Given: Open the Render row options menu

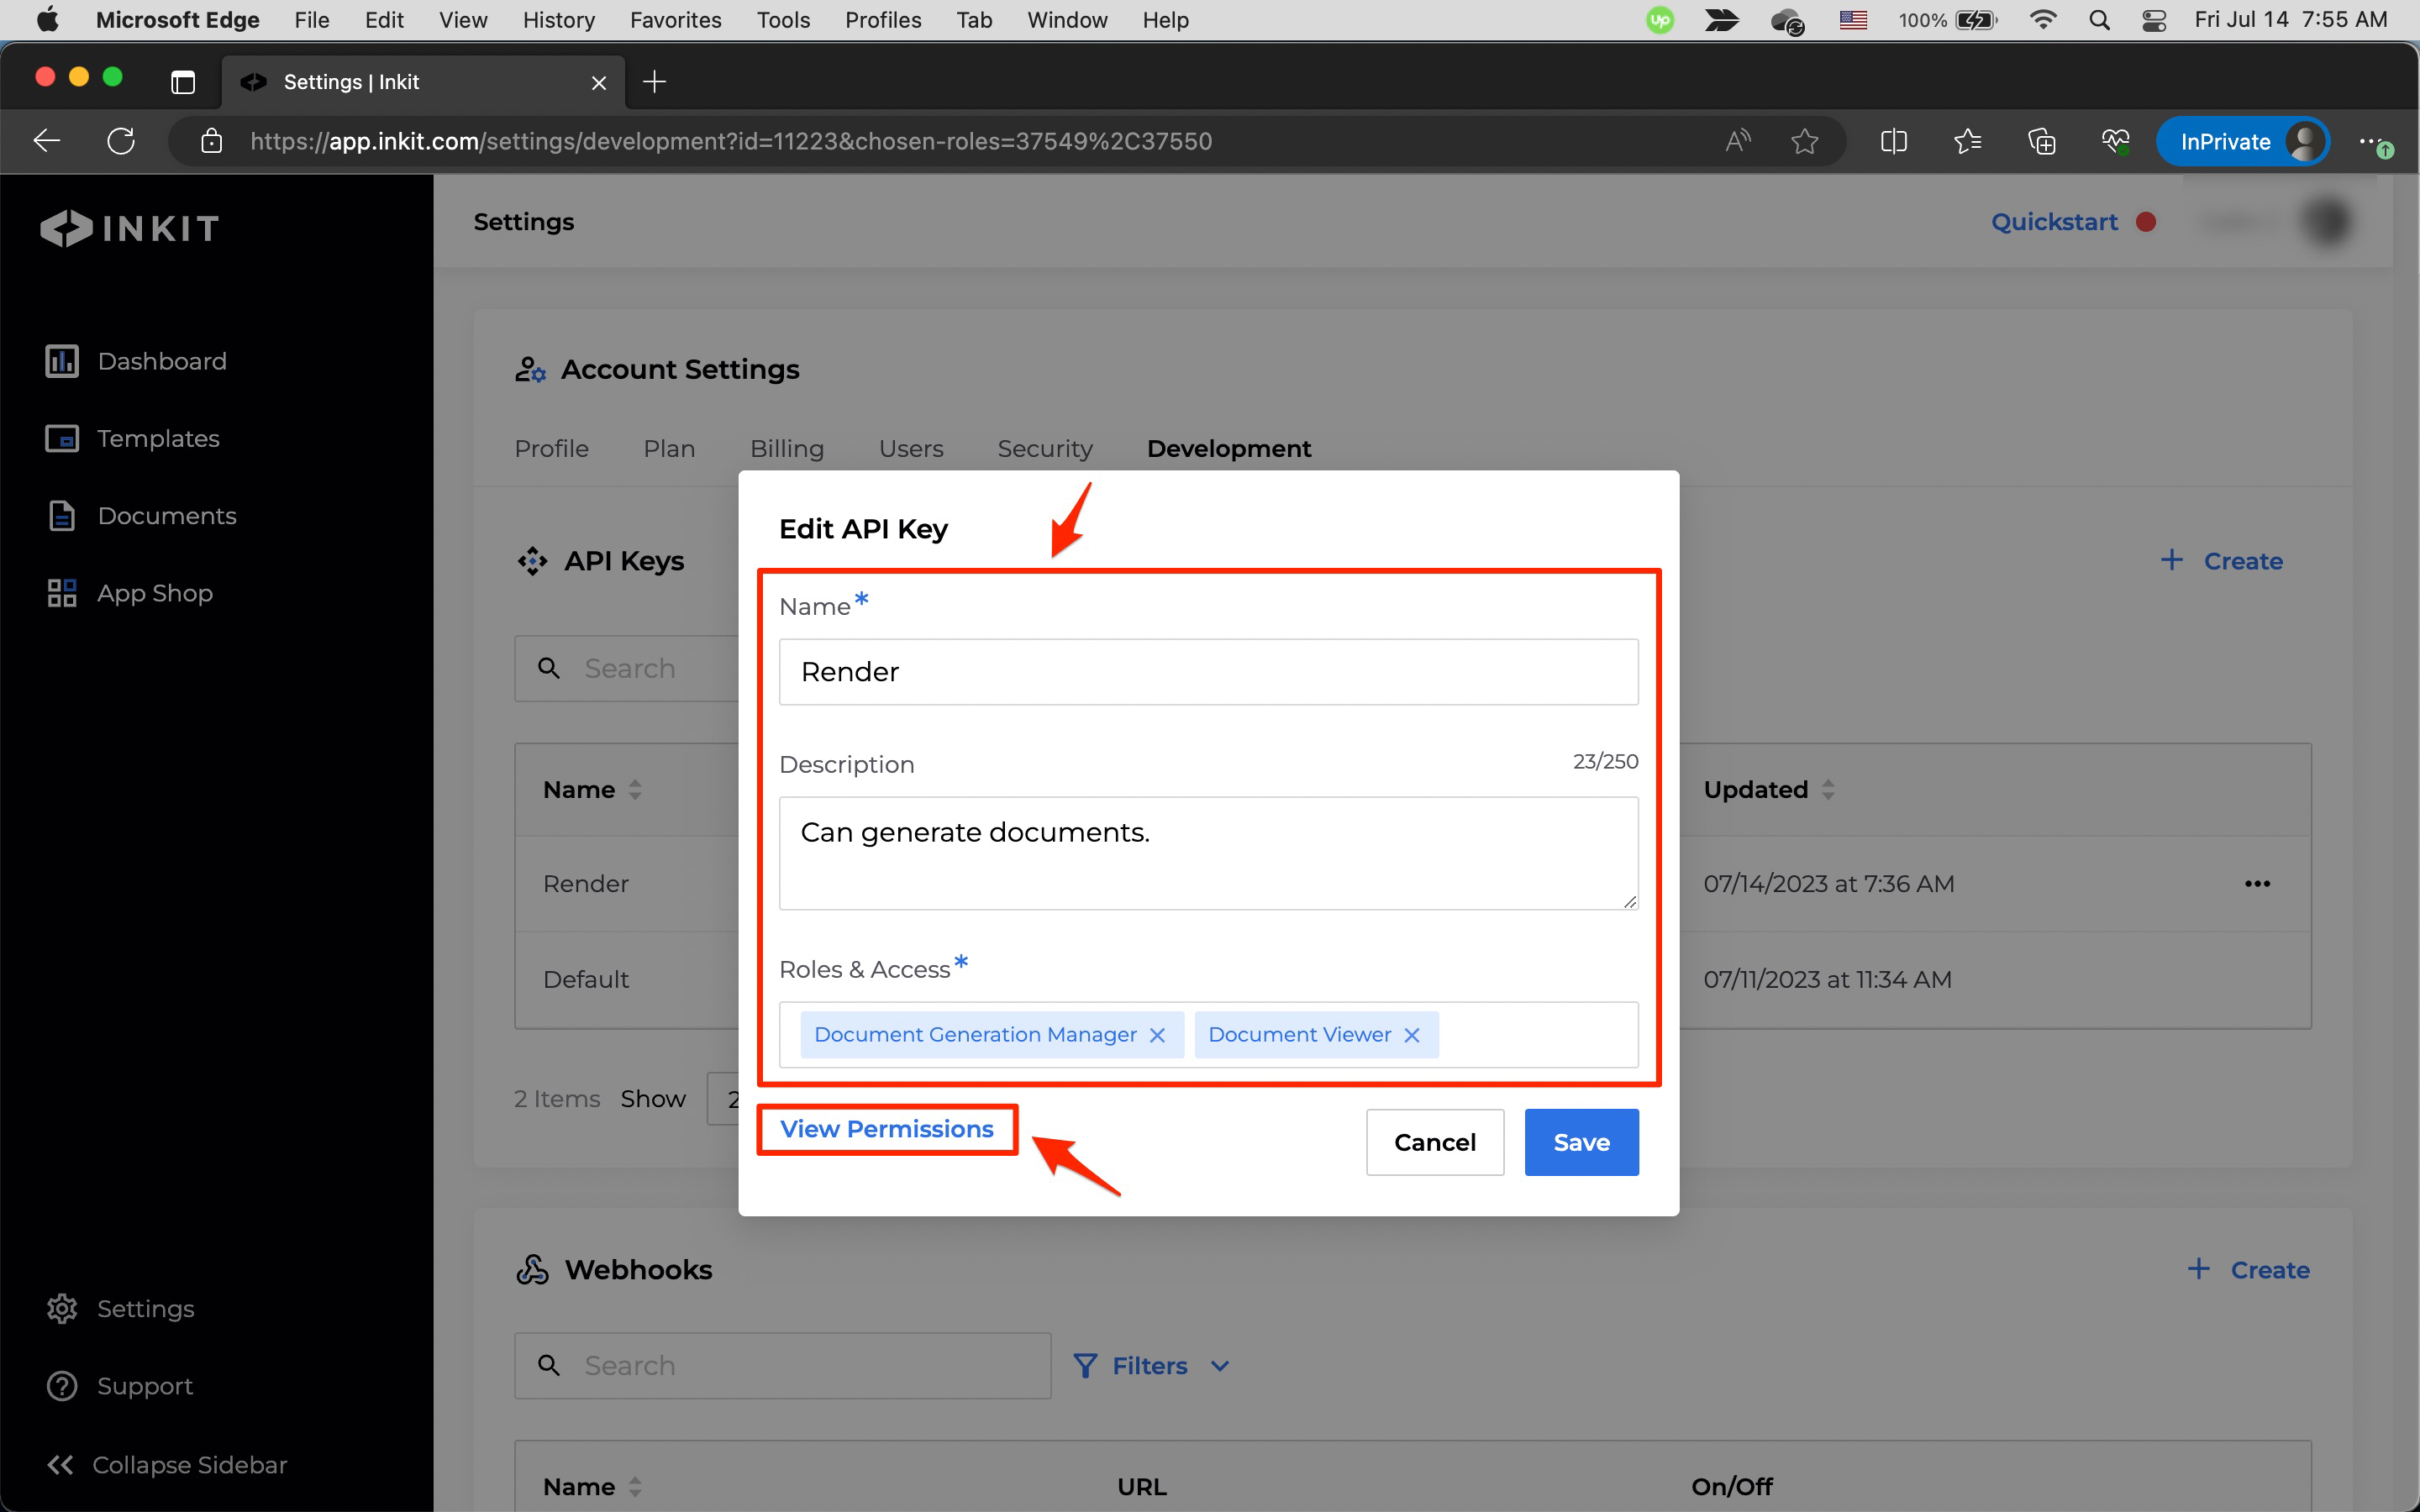Looking at the screenshot, I should 2257,884.
